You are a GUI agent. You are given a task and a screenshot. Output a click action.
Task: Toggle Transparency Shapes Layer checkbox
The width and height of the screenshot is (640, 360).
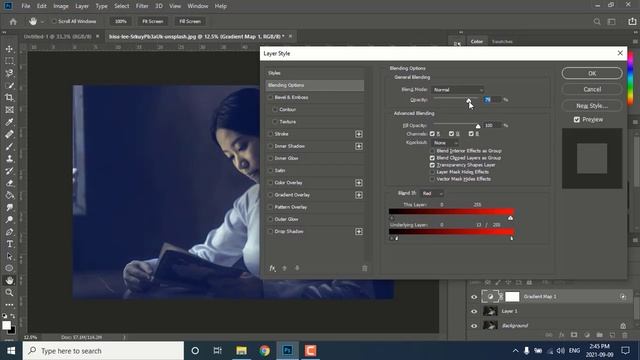pos(432,165)
